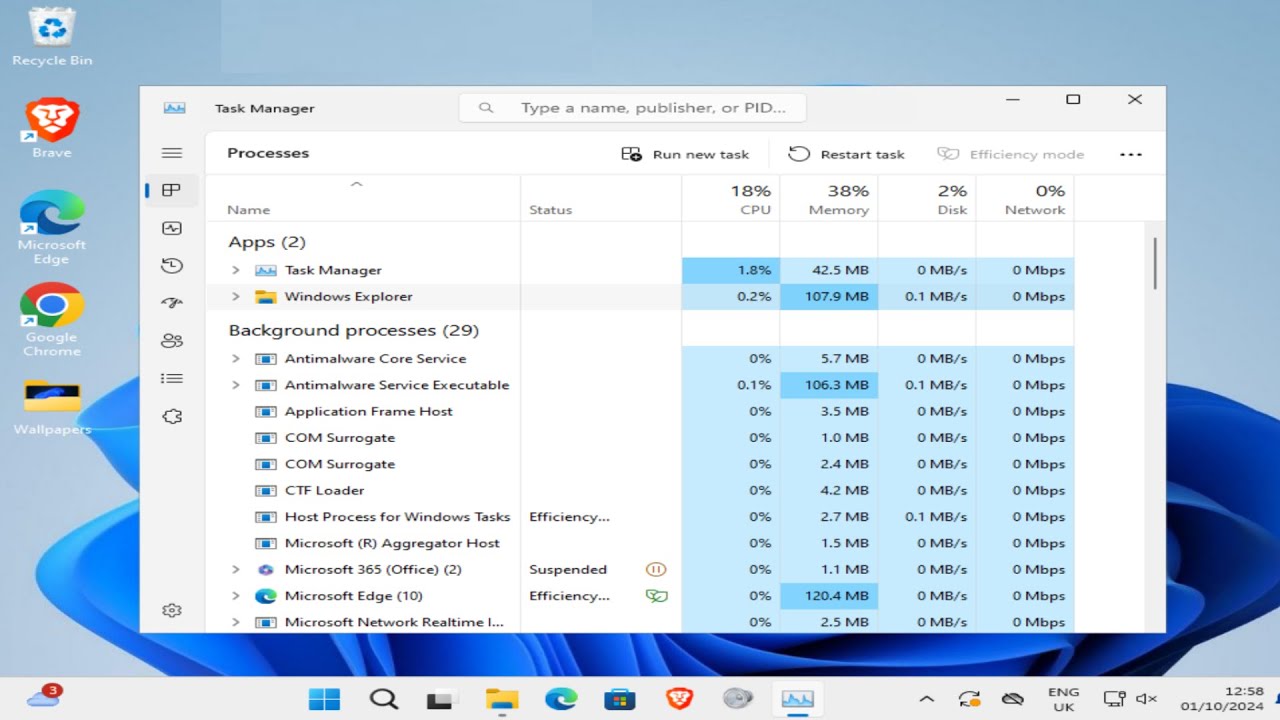Screen dimensions: 1280x720
Task: Expand Antimalware Core Service group
Action: click(236, 358)
